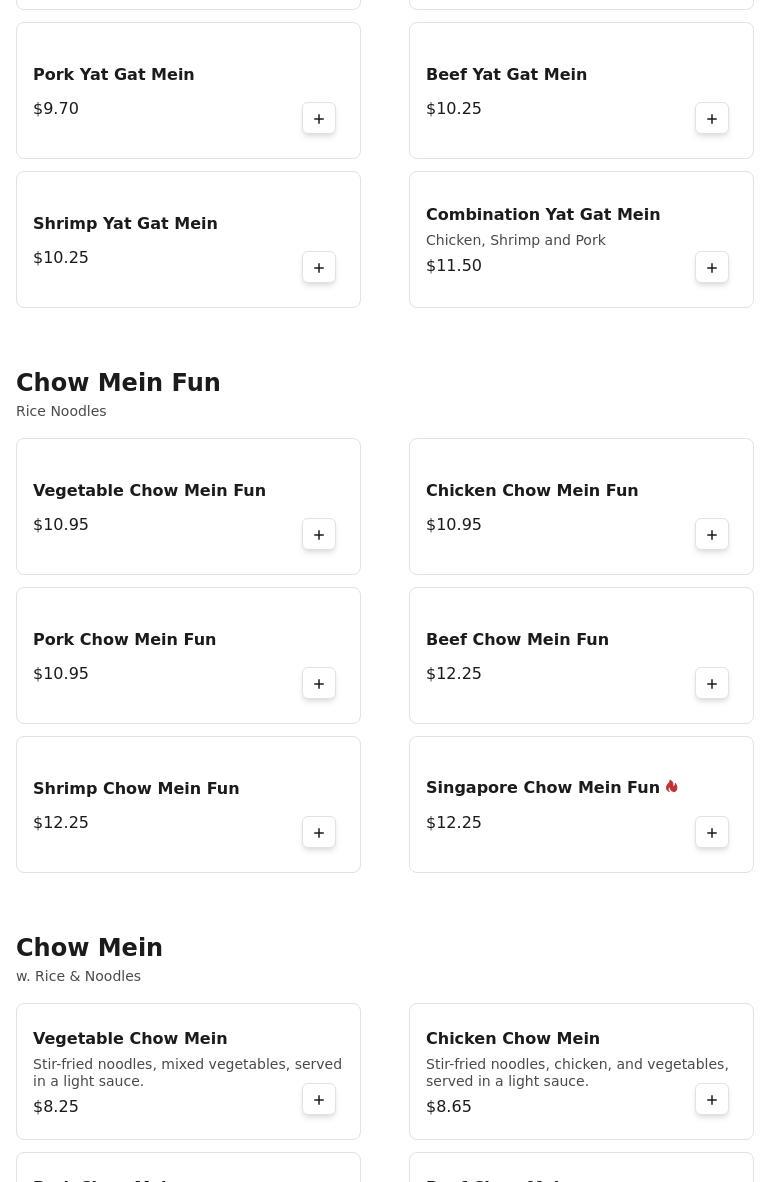Click plus button for Vegetable Chow Mein
Image resolution: width=770 pixels, height=1182 pixels.
[319, 1100]
